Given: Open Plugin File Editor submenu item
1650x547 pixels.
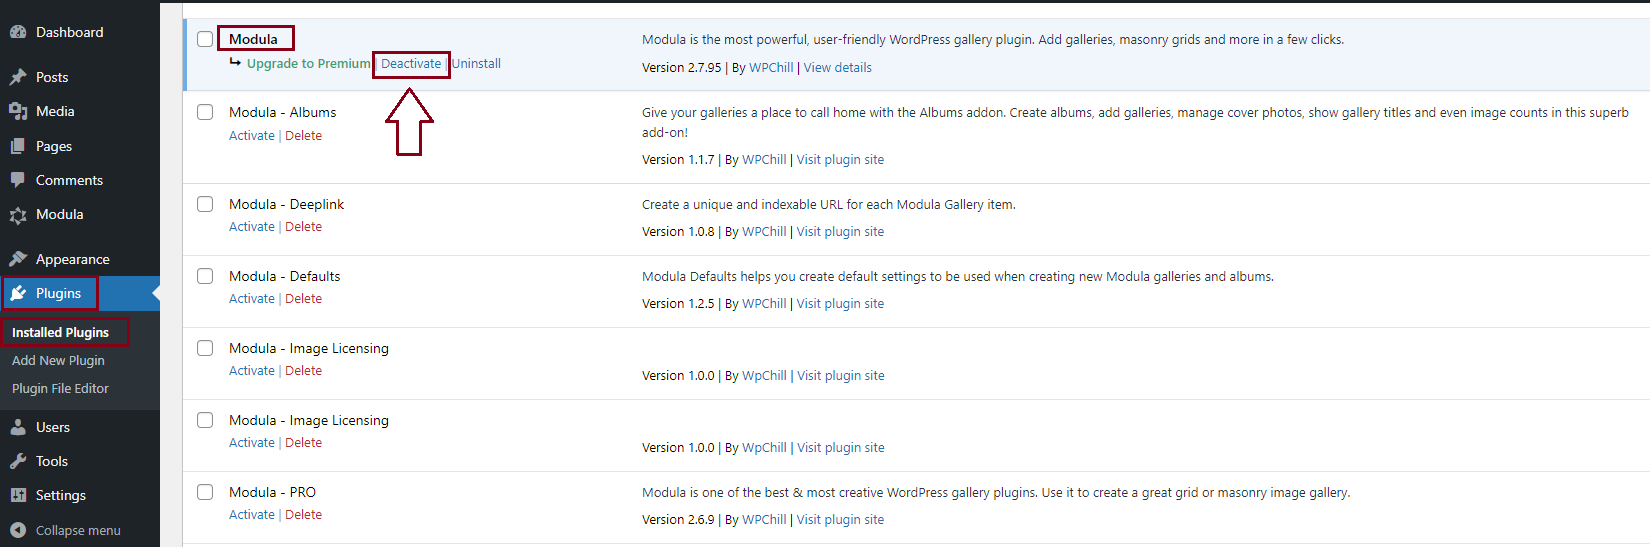Looking at the screenshot, I should tap(60, 388).
